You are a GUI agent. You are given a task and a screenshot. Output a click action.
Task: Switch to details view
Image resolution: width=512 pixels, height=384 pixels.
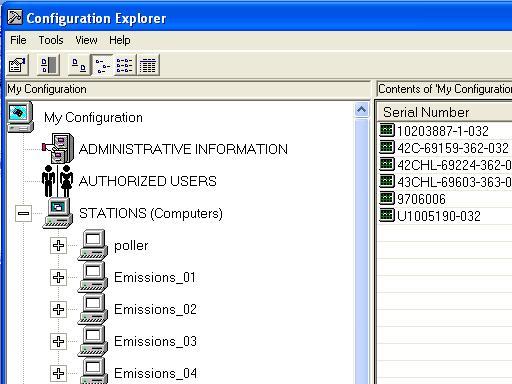148,65
